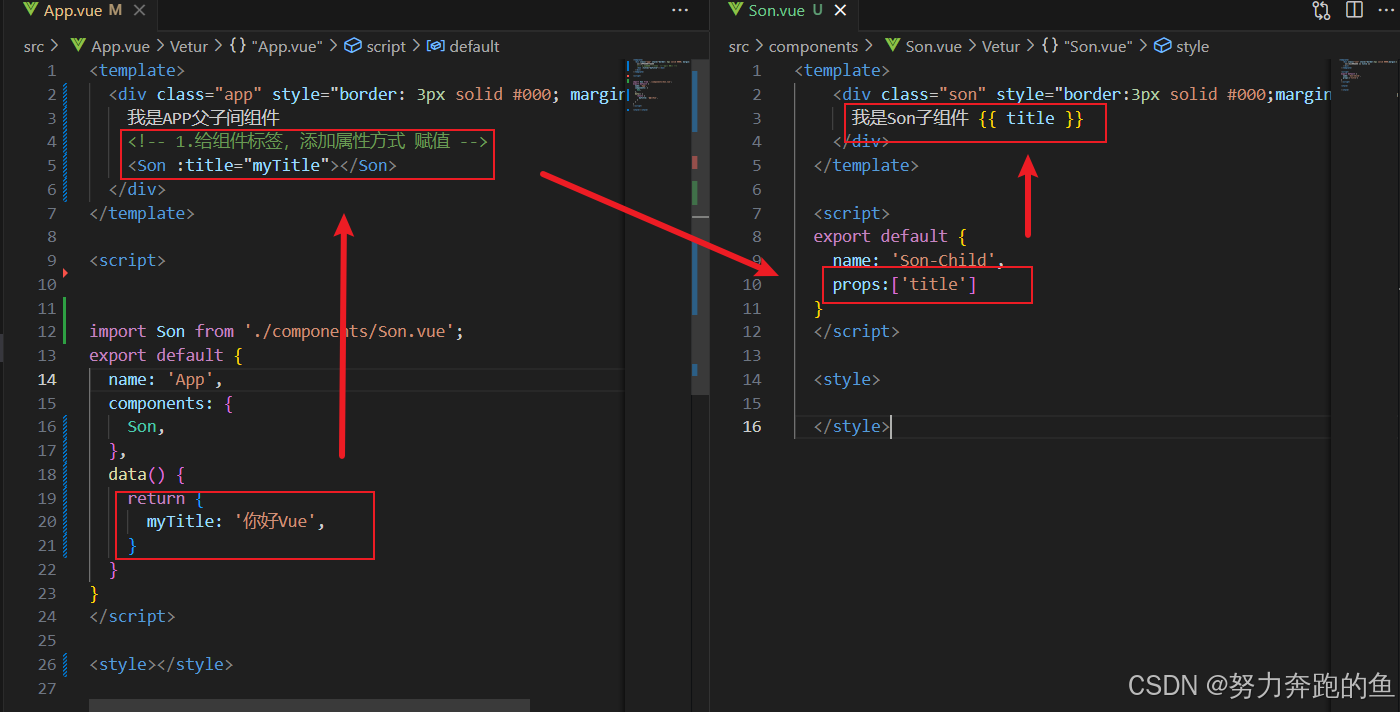Click the myTitle: '你好Vue' line
1400x712 pixels.
click(x=236, y=522)
